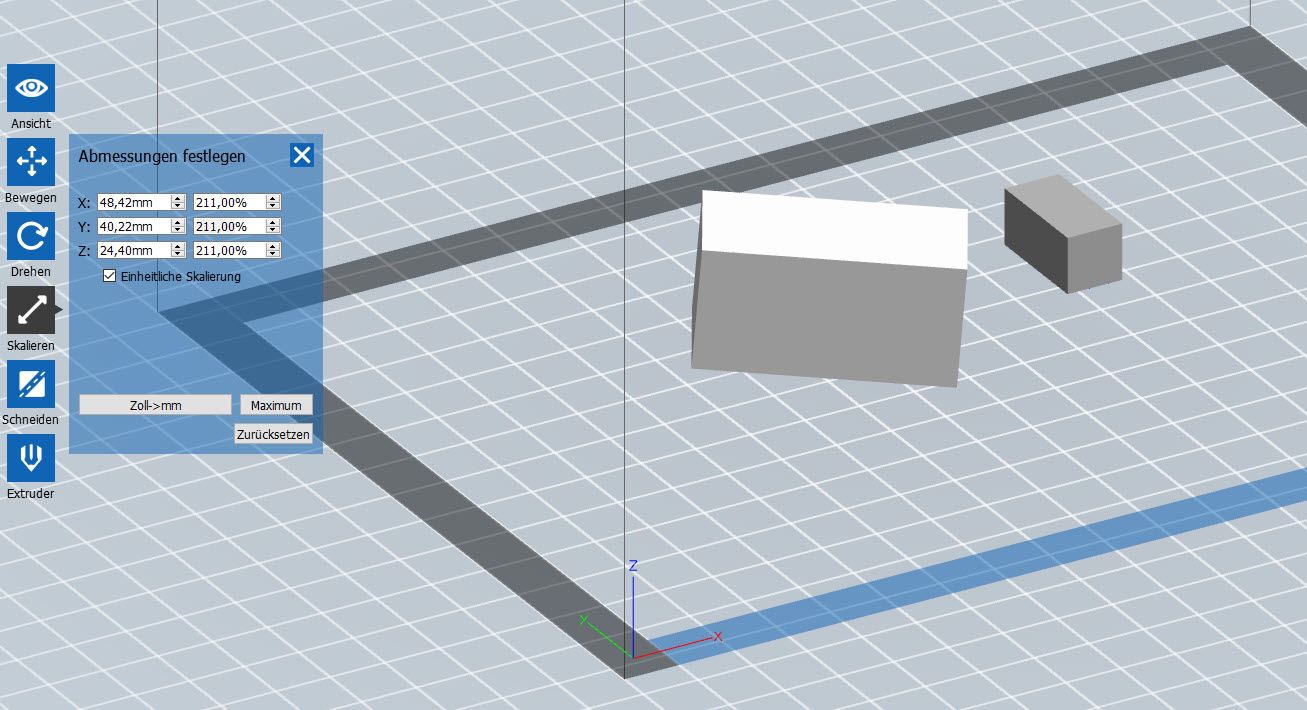This screenshot has height=710, width=1307.
Task: Select the Skalieren scale tool
Action: (x=31, y=310)
